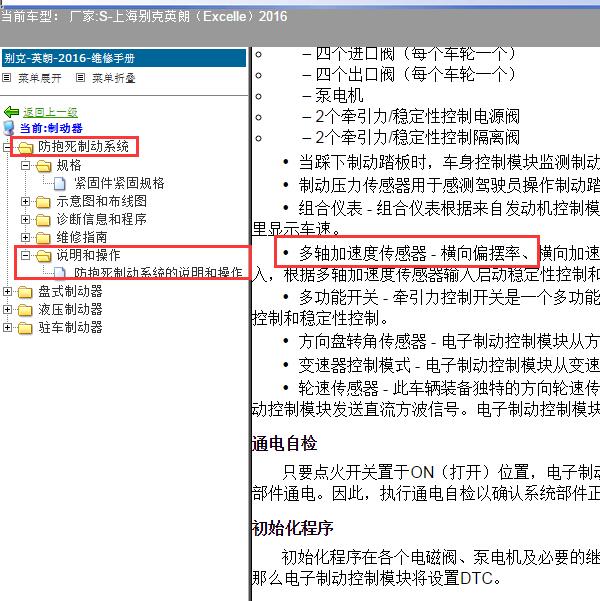This screenshot has width=600, height=601.
Task: Click the 泵电机 list line
Action: click(333, 96)
